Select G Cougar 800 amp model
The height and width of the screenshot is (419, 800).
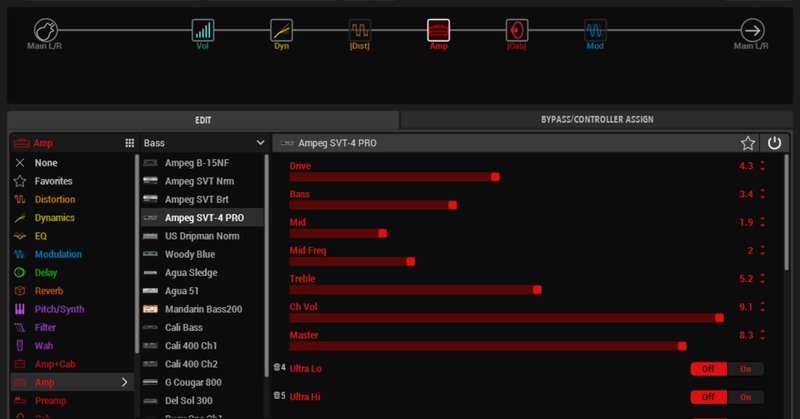[x=203, y=383]
